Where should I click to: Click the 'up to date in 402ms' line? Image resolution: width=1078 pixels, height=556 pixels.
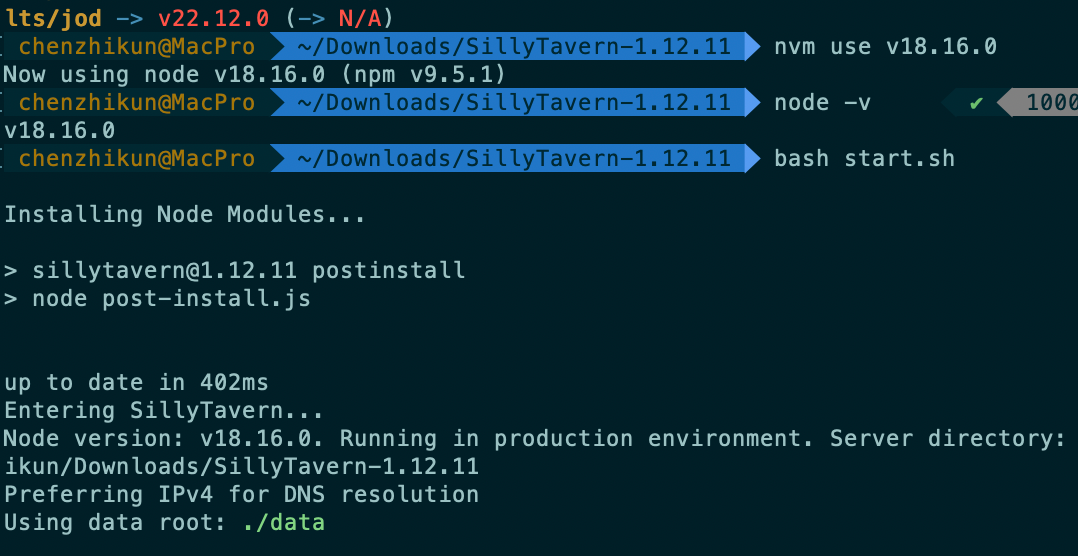tap(136, 382)
